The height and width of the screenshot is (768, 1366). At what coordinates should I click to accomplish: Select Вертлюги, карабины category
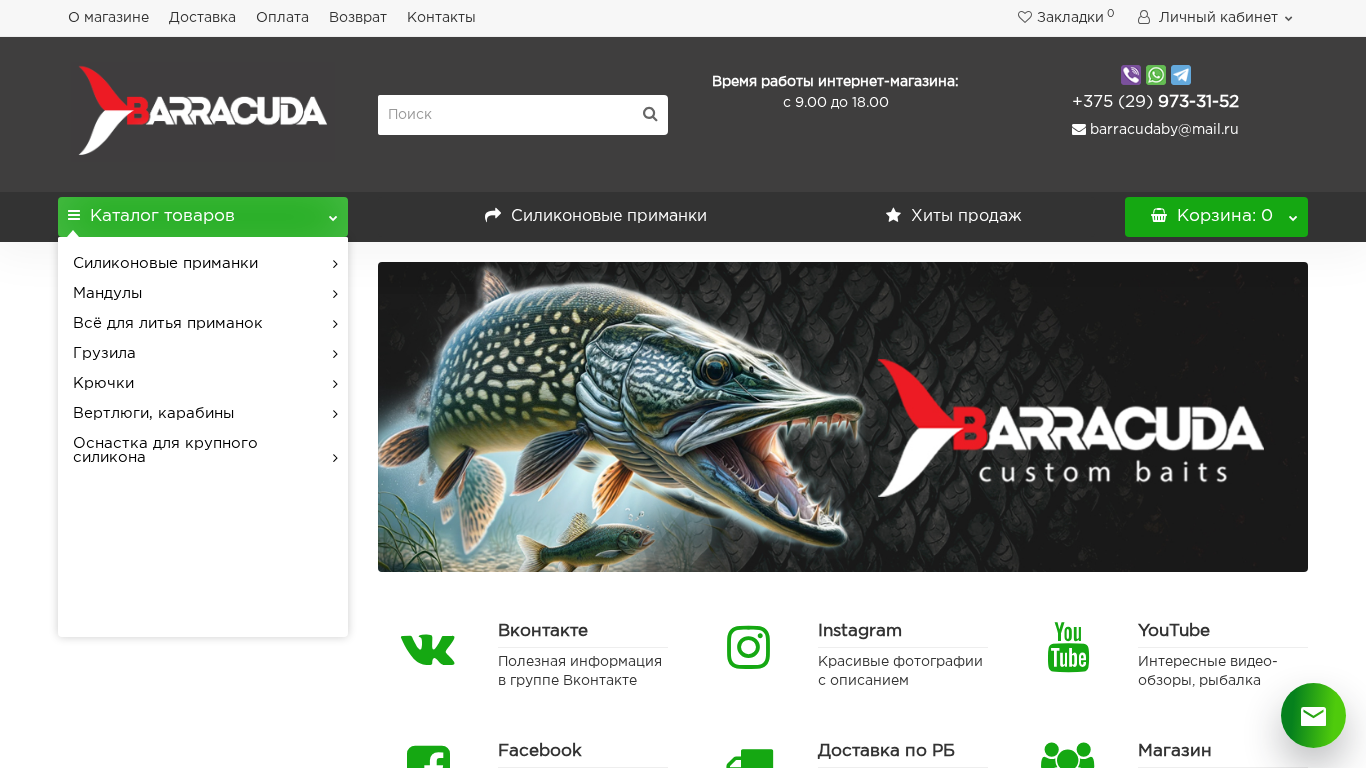click(x=153, y=413)
